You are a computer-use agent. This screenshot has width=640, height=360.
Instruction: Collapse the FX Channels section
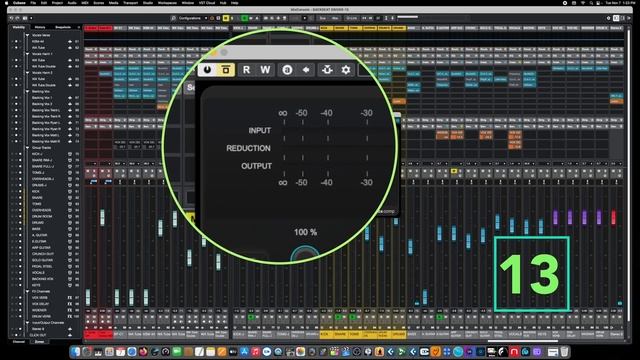pos(28,291)
